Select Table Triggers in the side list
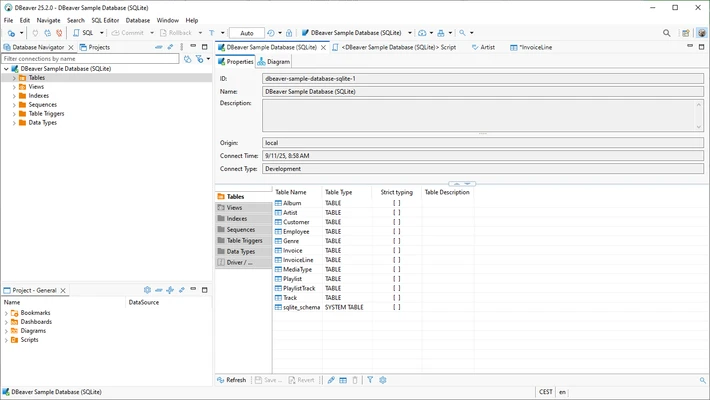This screenshot has height=400, width=710. click(244, 241)
